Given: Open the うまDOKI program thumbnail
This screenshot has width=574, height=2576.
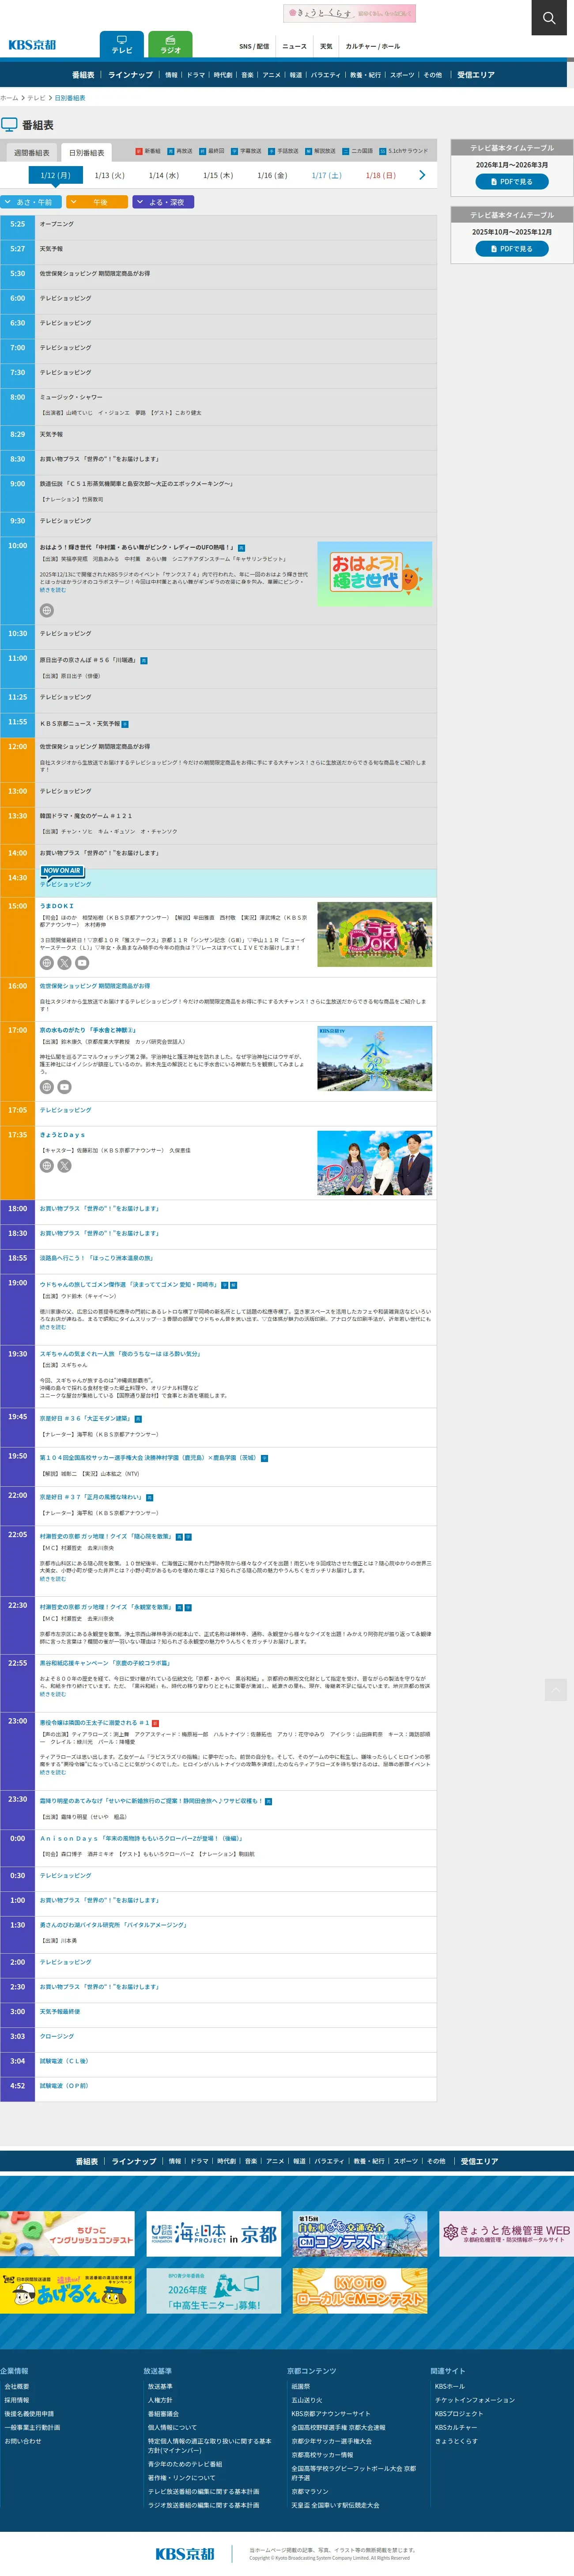Looking at the screenshot, I should tap(375, 934).
